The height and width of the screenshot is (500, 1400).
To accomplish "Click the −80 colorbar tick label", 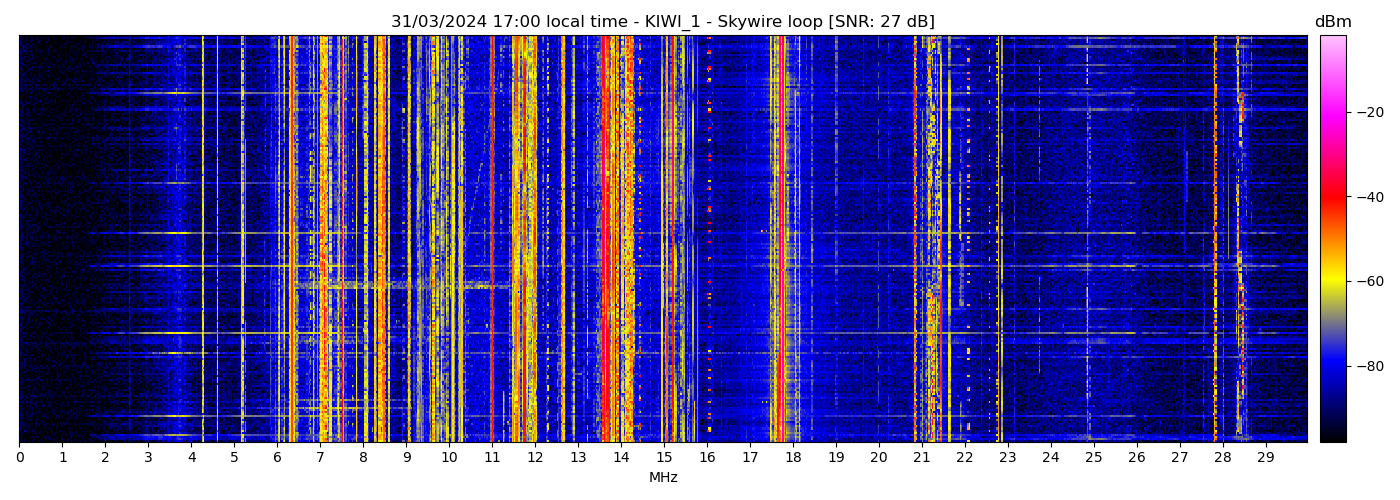I will click(x=1369, y=366).
